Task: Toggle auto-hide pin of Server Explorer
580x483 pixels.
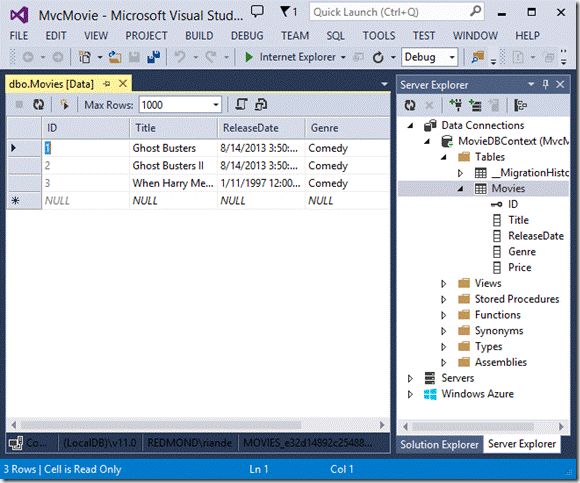Action: click(x=546, y=84)
